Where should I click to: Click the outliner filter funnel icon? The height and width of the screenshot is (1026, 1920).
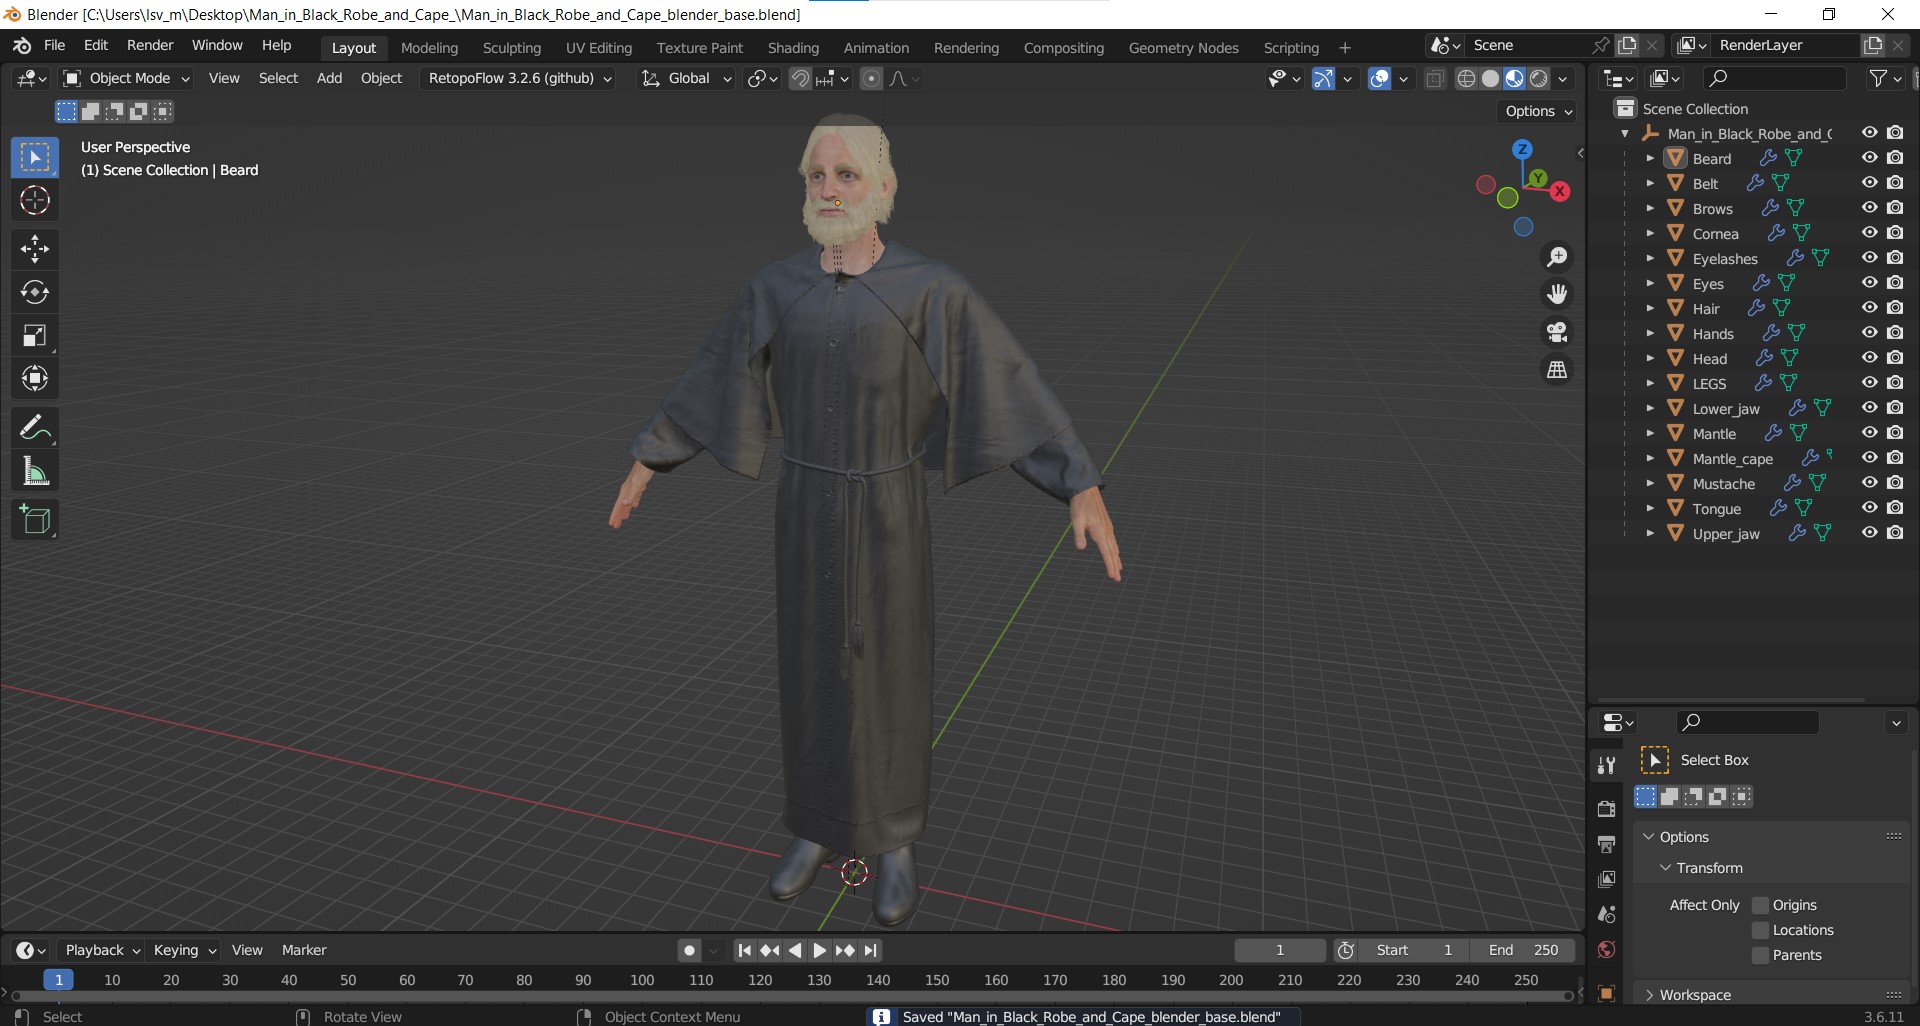1879,78
